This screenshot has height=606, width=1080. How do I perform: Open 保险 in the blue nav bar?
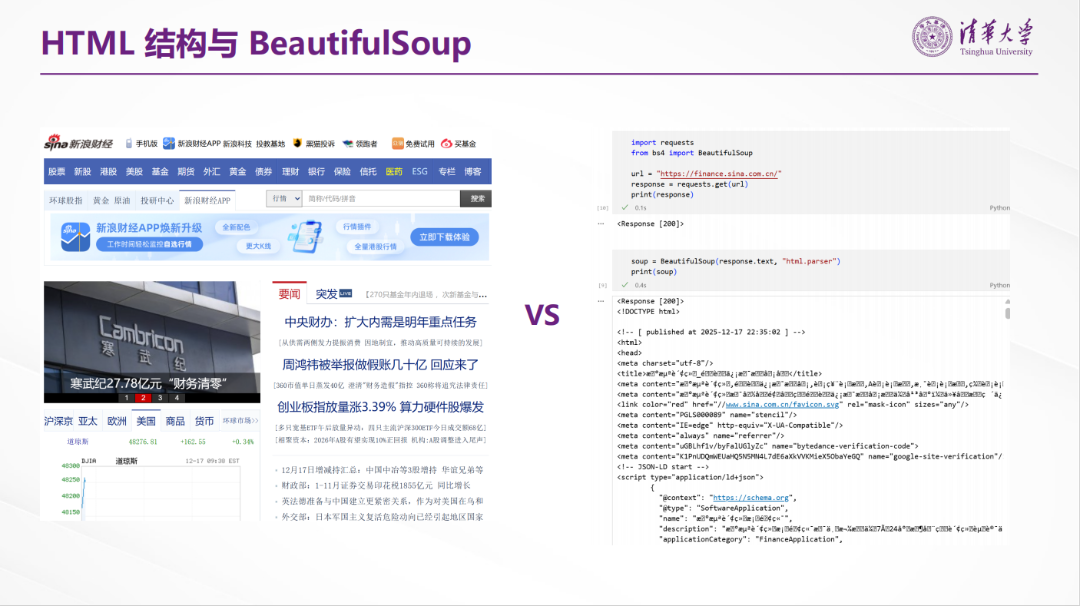(342, 171)
